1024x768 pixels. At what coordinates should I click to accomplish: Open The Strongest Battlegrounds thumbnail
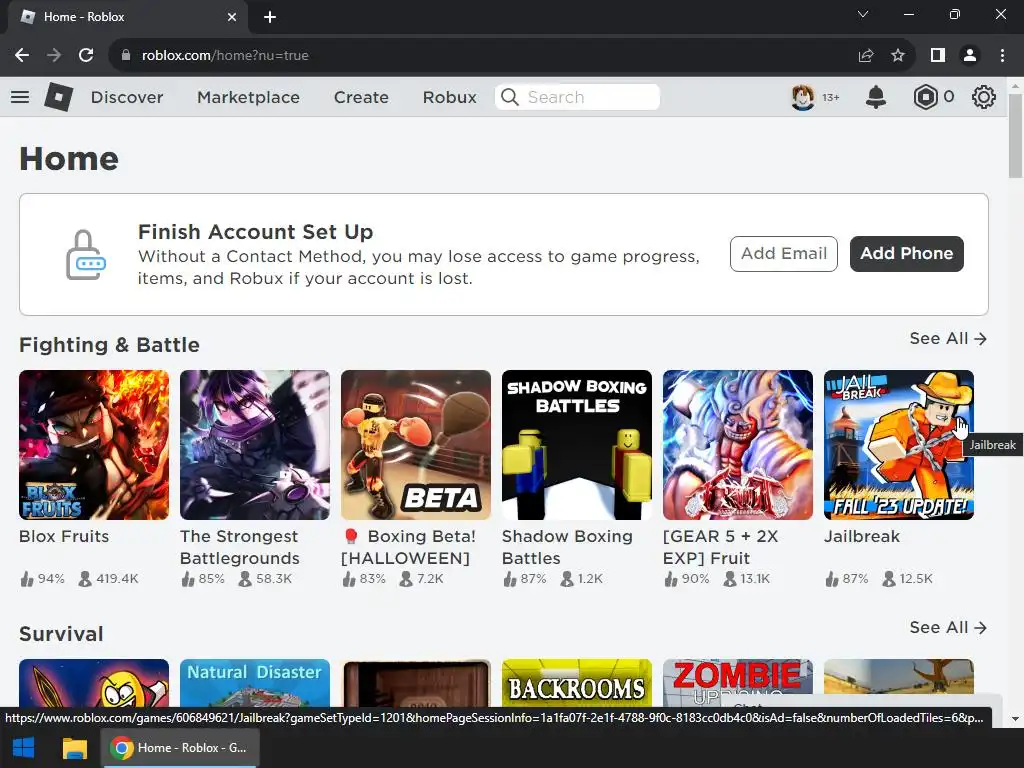pyautogui.click(x=255, y=445)
